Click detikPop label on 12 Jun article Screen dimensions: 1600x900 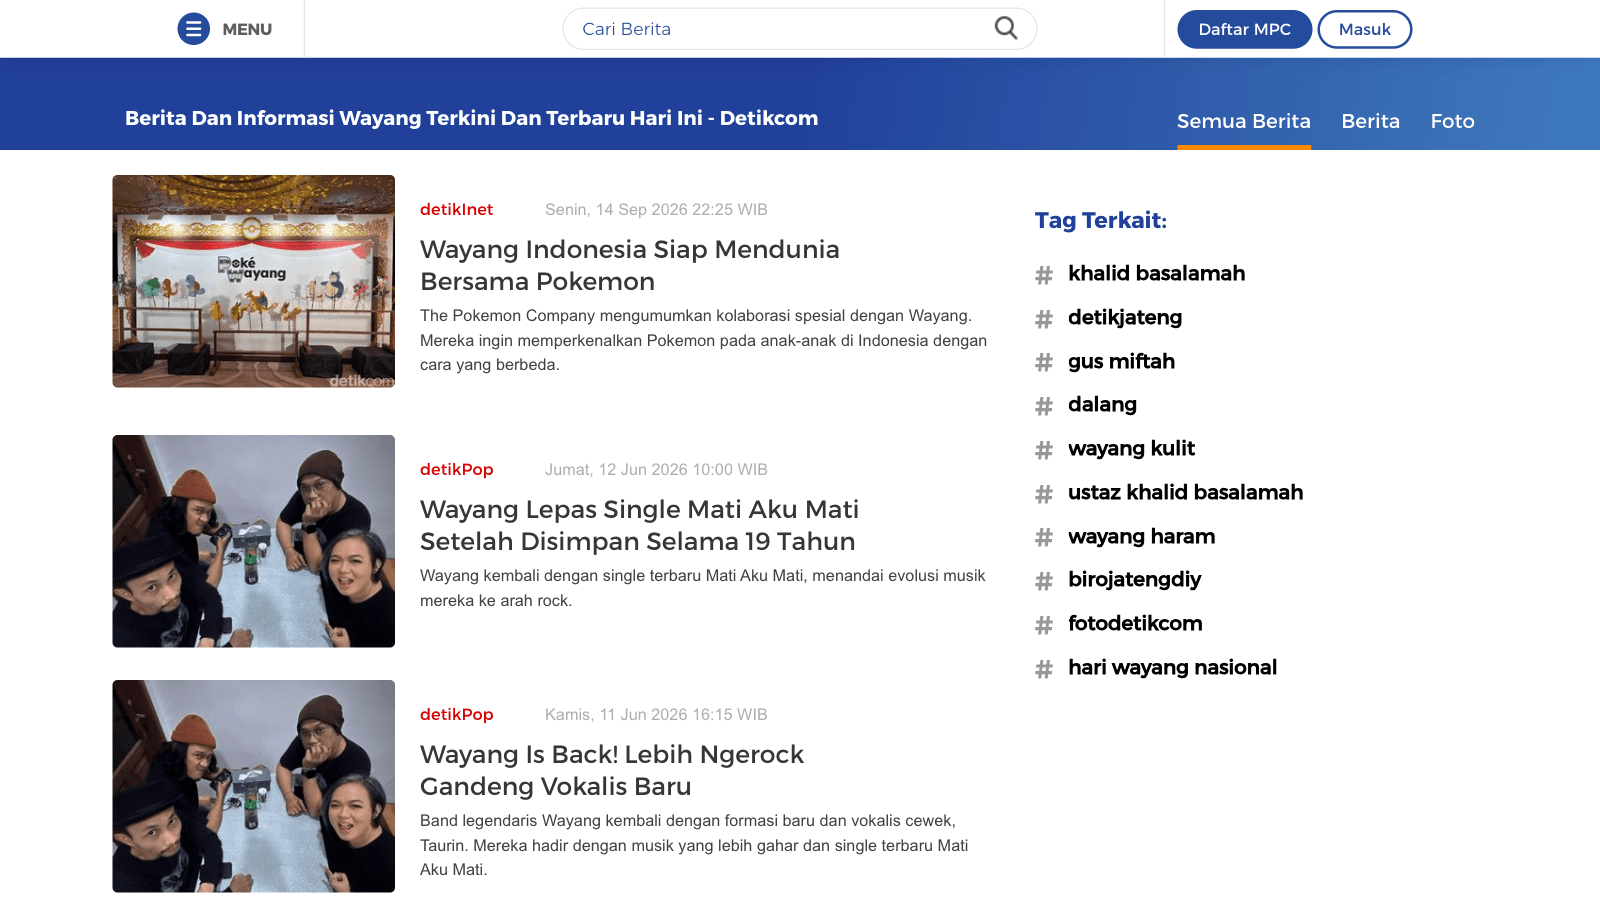point(456,469)
